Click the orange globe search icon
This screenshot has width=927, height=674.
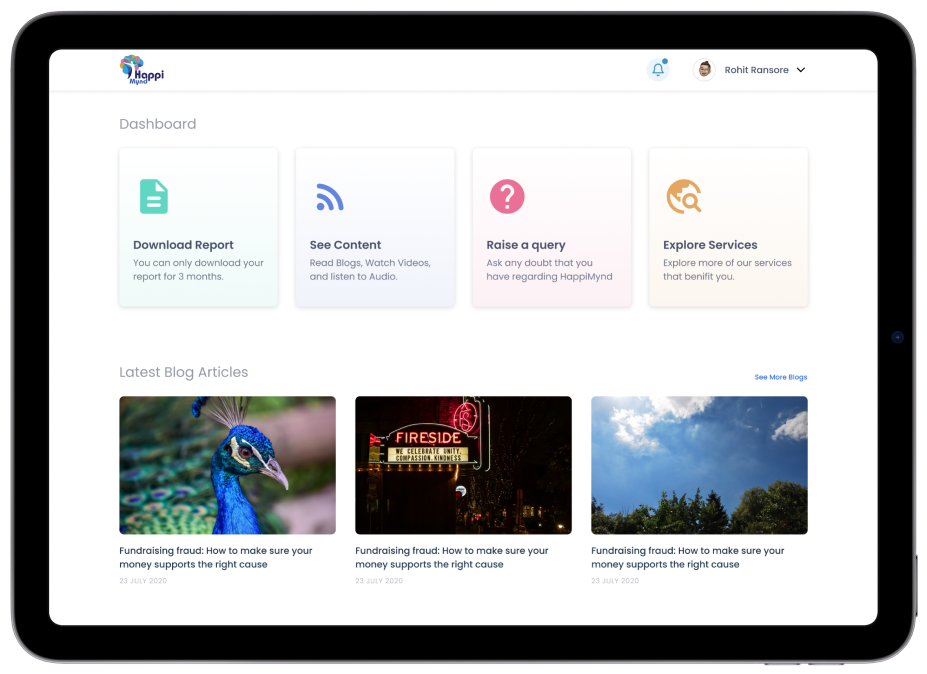(684, 196)
